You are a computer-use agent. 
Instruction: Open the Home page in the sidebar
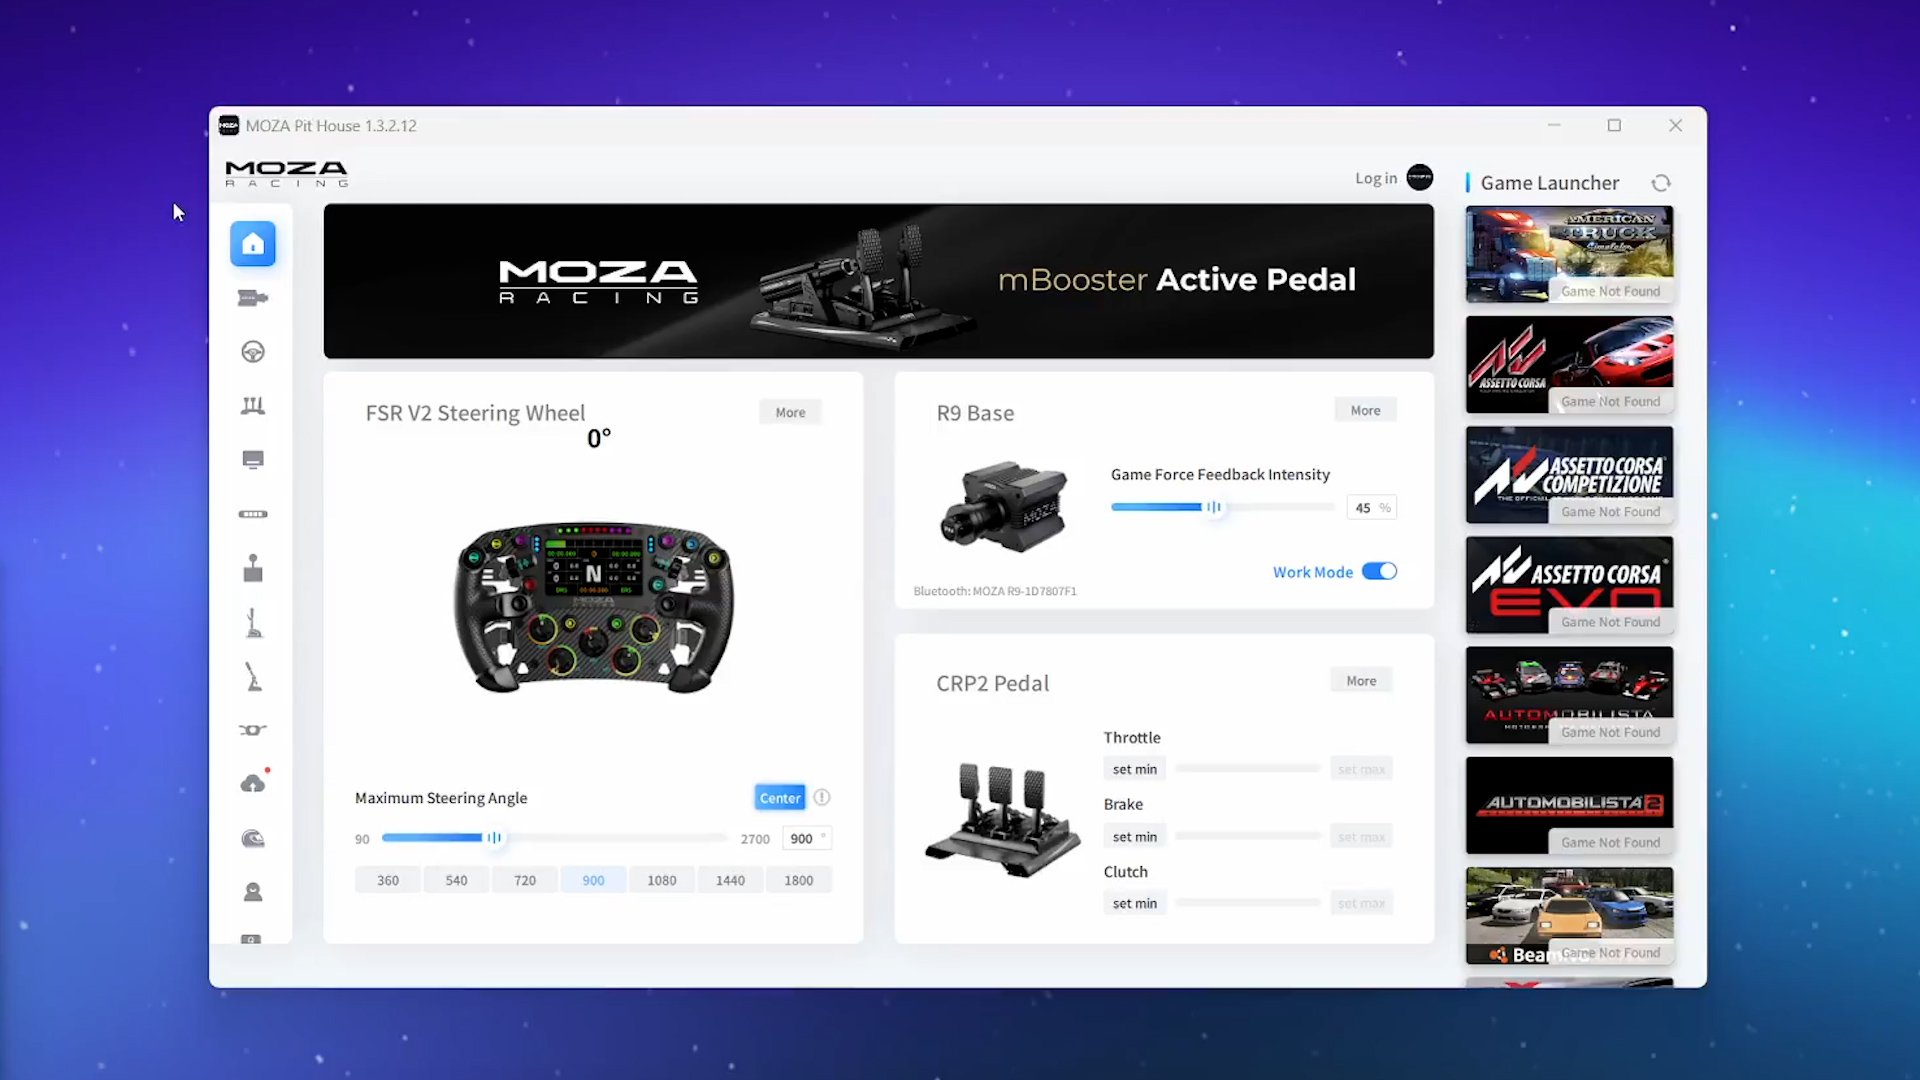[252, 244]
